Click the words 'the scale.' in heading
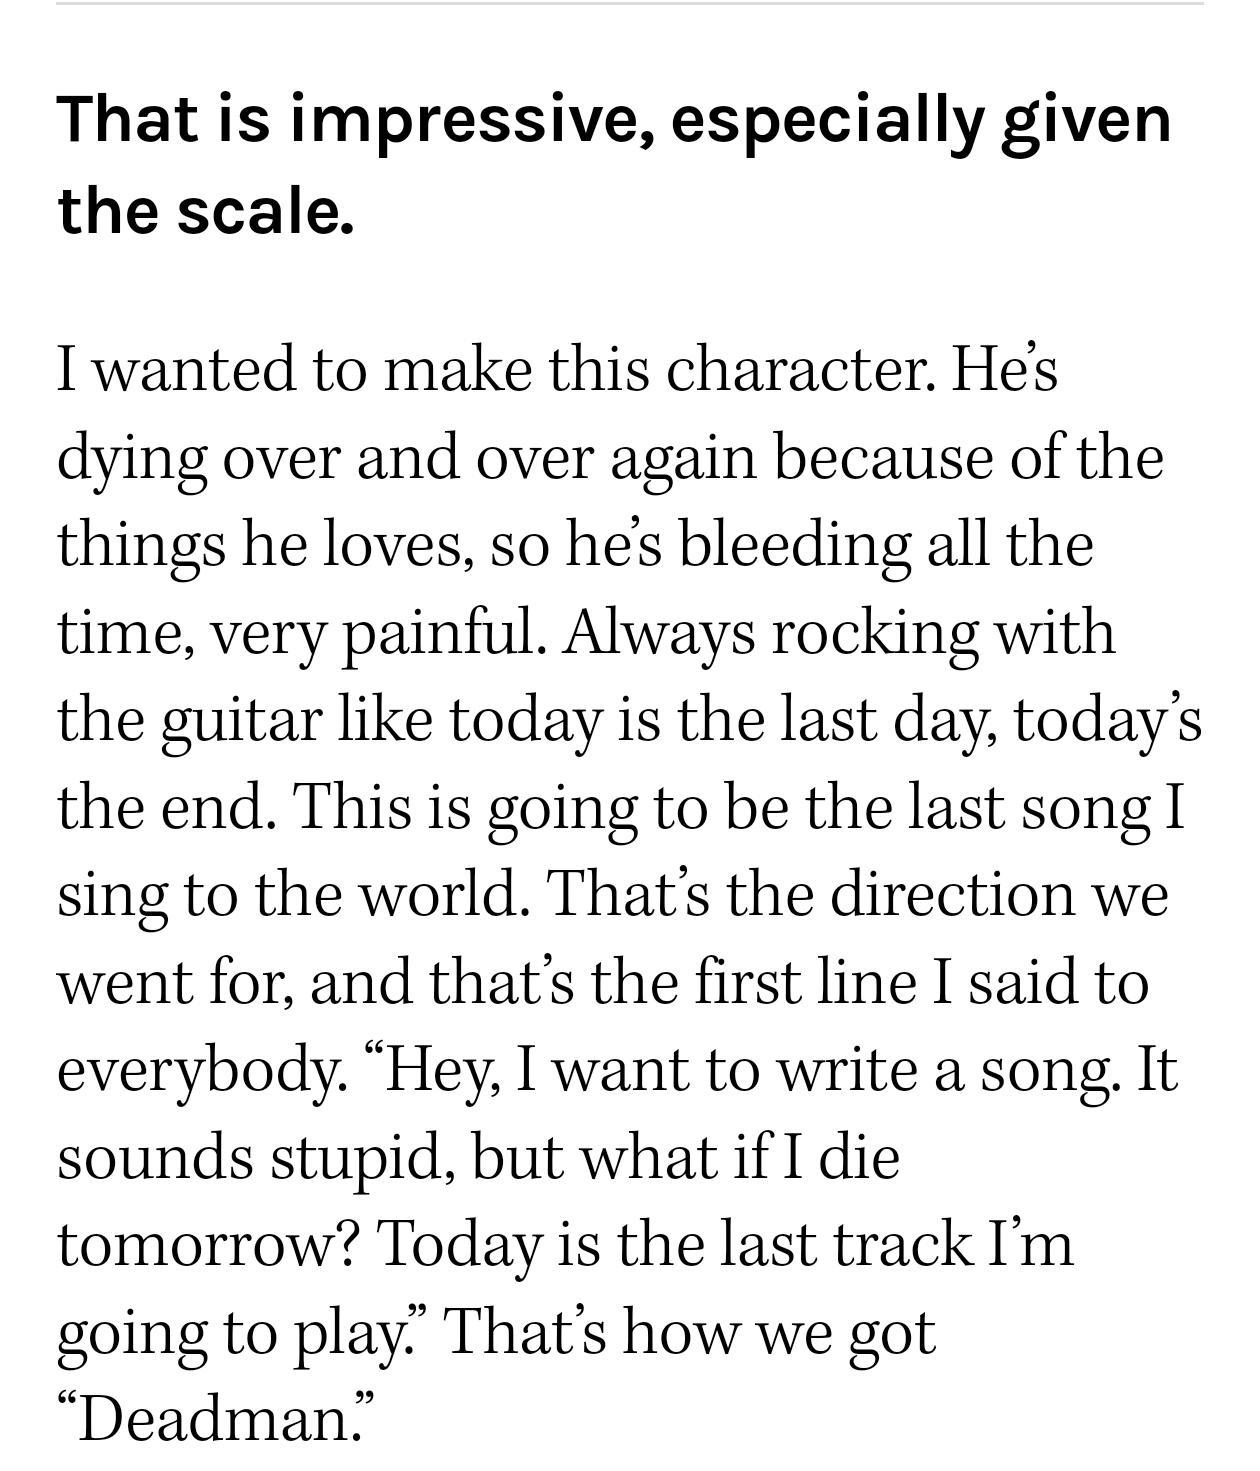Image resolution: width=1260 pixels, height=1471 pixels. (206, 210)
